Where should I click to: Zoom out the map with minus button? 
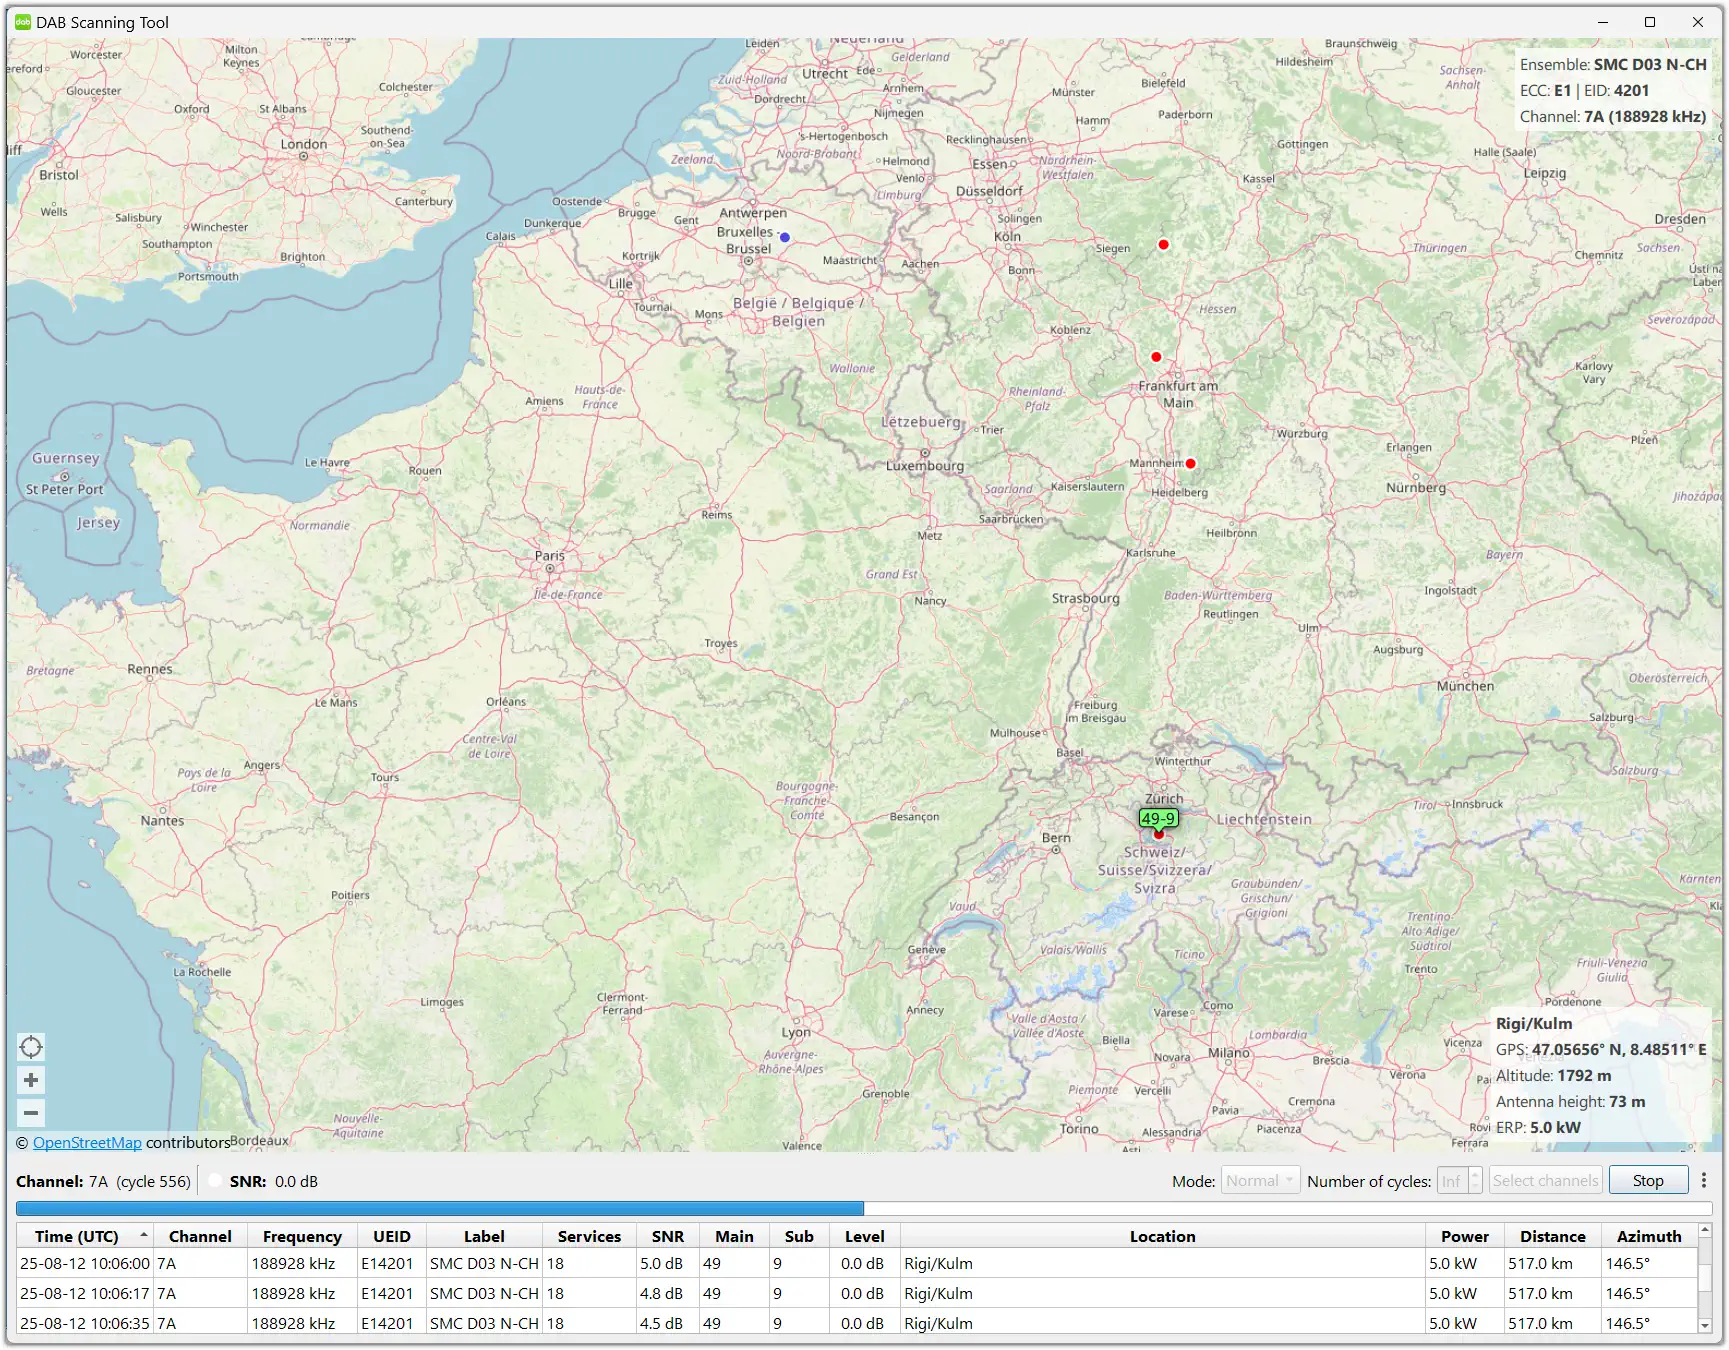[31, 1113]
